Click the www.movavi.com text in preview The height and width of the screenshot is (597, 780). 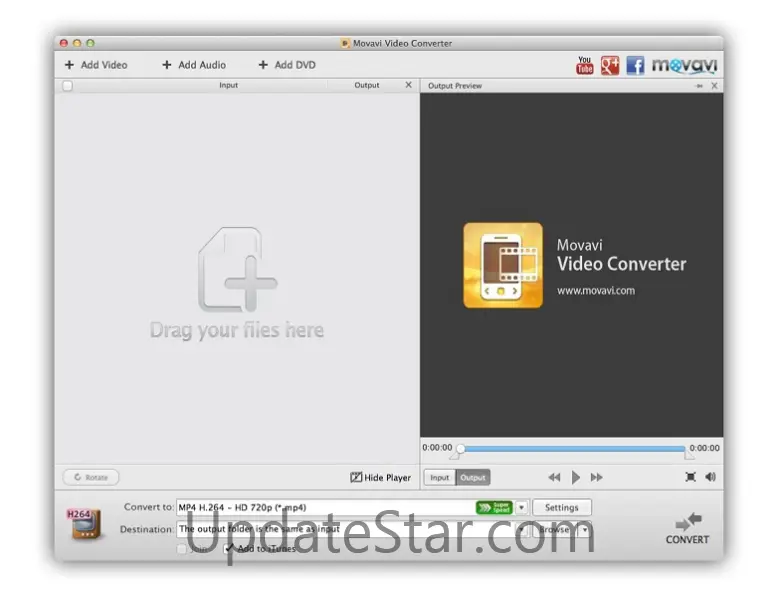pyautogui.click(x=596, y=291)
